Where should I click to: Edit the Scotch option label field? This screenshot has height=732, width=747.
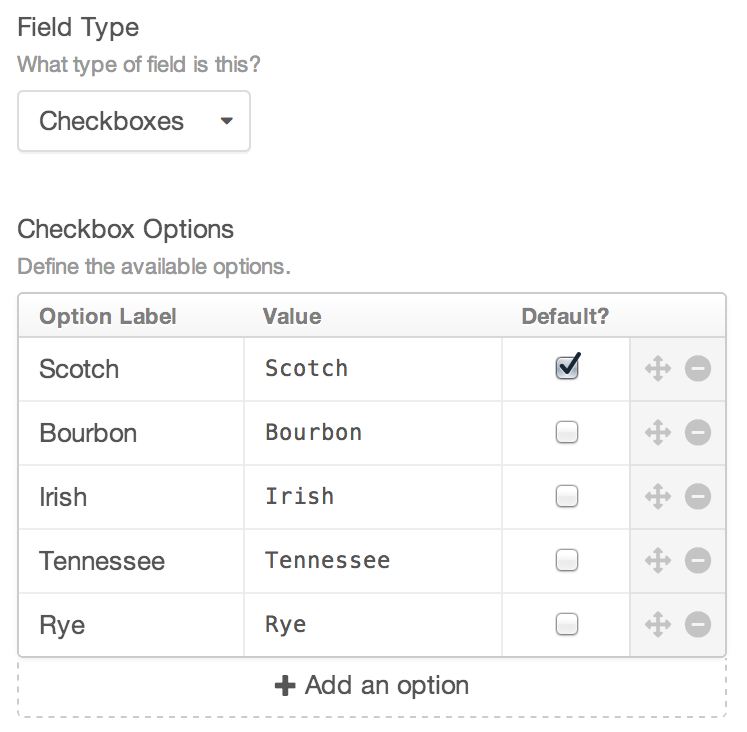coord(130,369)
